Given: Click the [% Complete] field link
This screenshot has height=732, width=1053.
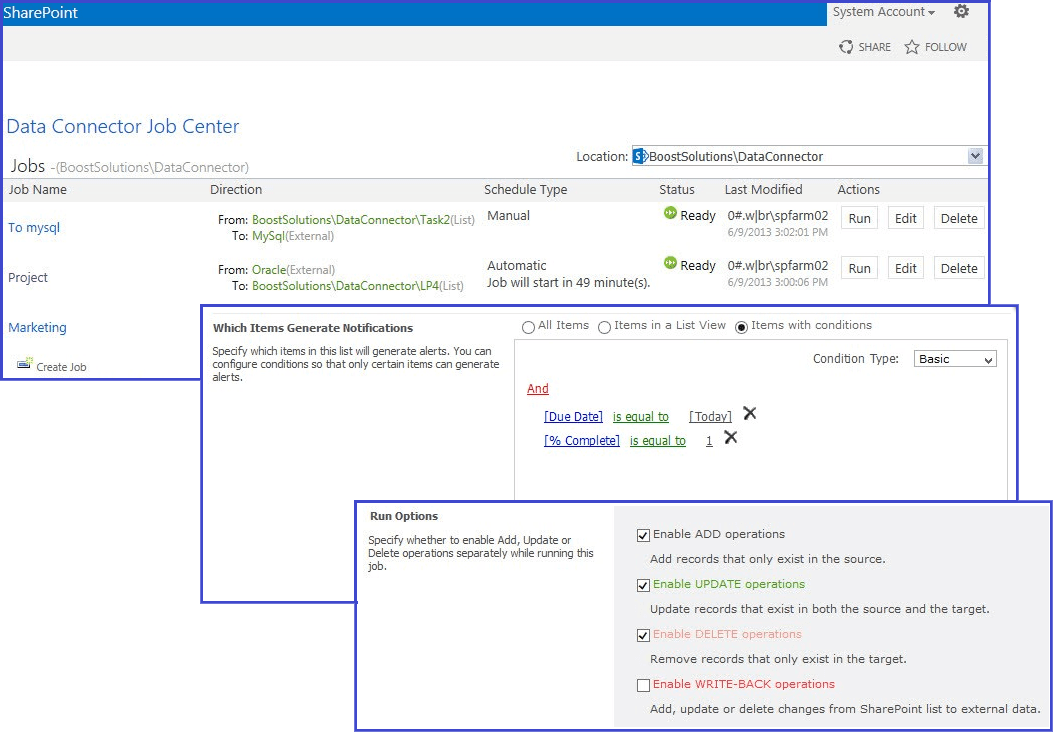Looking at the screenshot, I should pos(582,441).
